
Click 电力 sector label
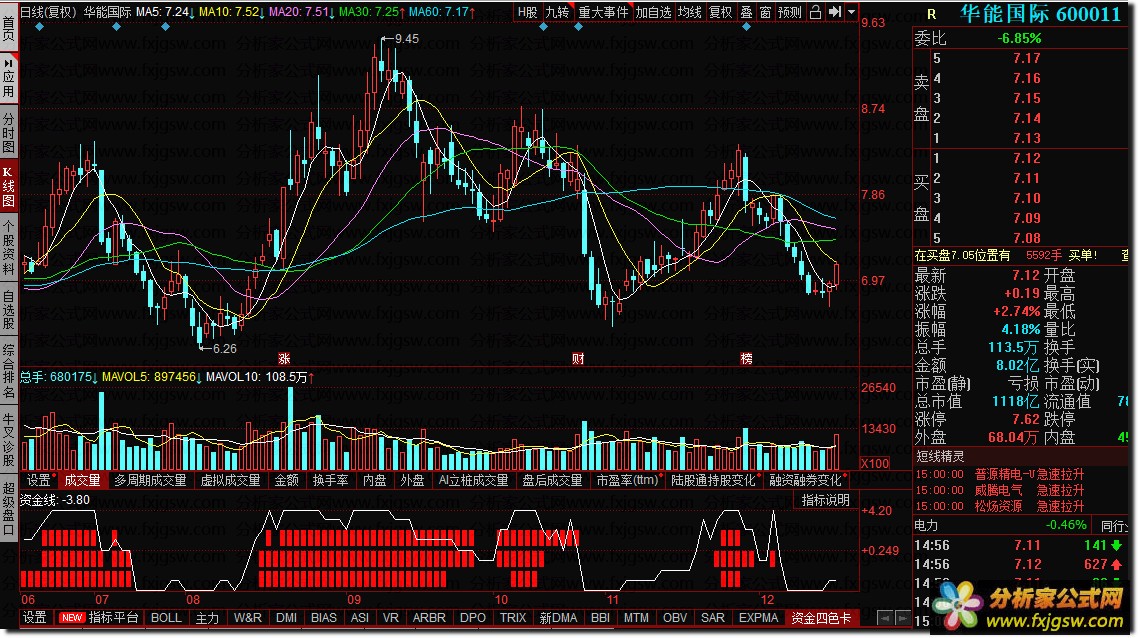(x=926, y=525)
